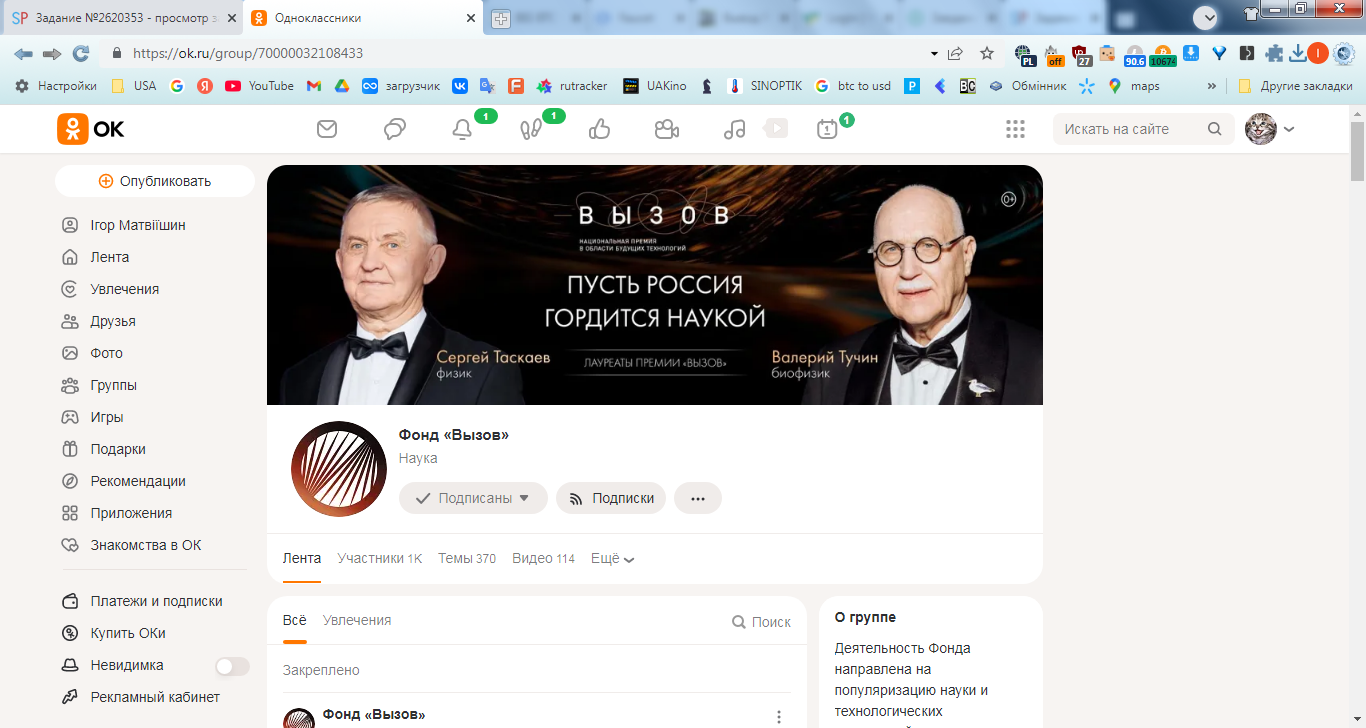The height and width of the screenshot is (728, 1366).
Task: Open calendar events icon in header
Action: [827, 129]
